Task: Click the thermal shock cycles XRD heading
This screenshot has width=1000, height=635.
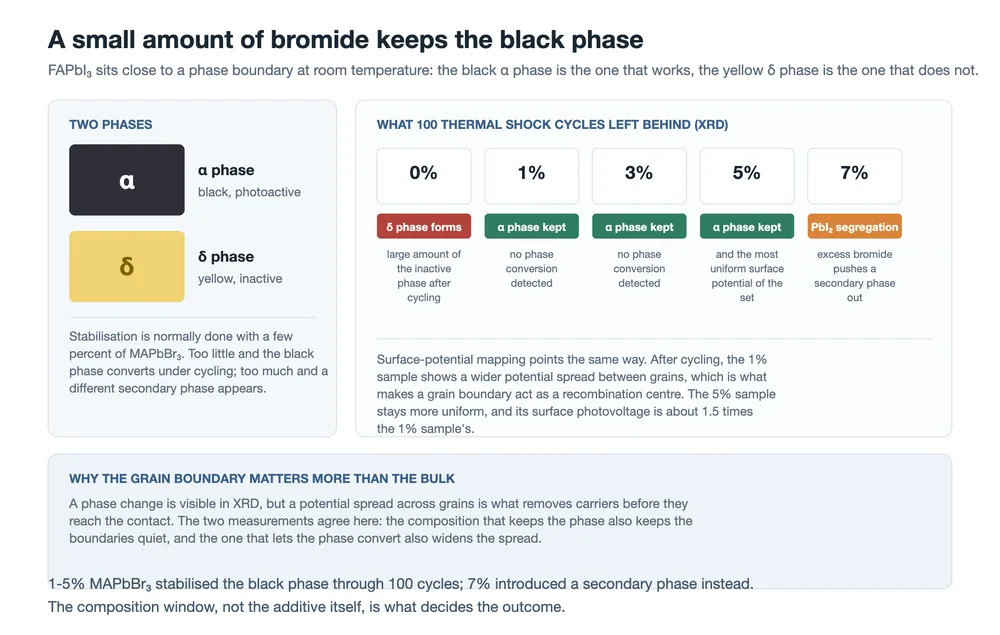Action: point(552,125)
